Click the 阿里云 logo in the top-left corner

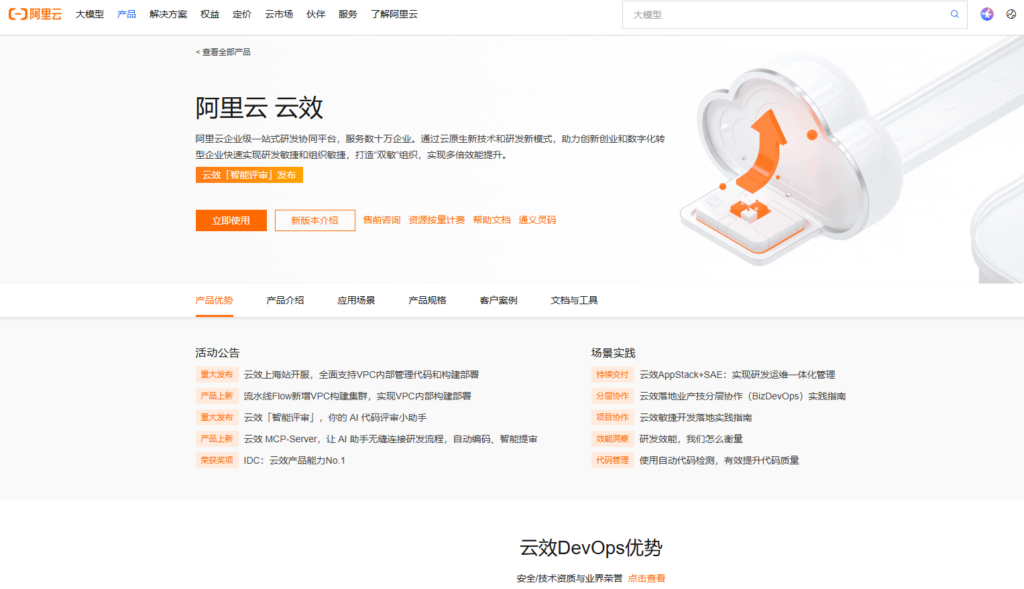click(37, 14)
